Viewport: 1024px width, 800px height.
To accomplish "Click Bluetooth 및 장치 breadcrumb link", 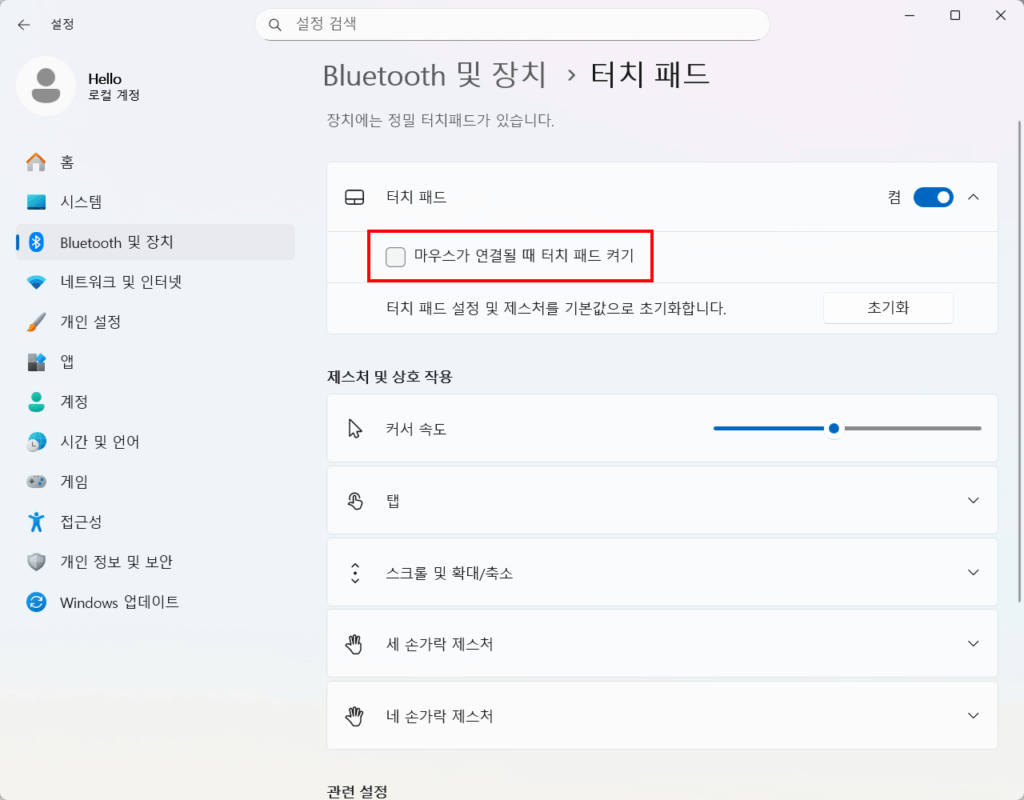I will (434, 75).
